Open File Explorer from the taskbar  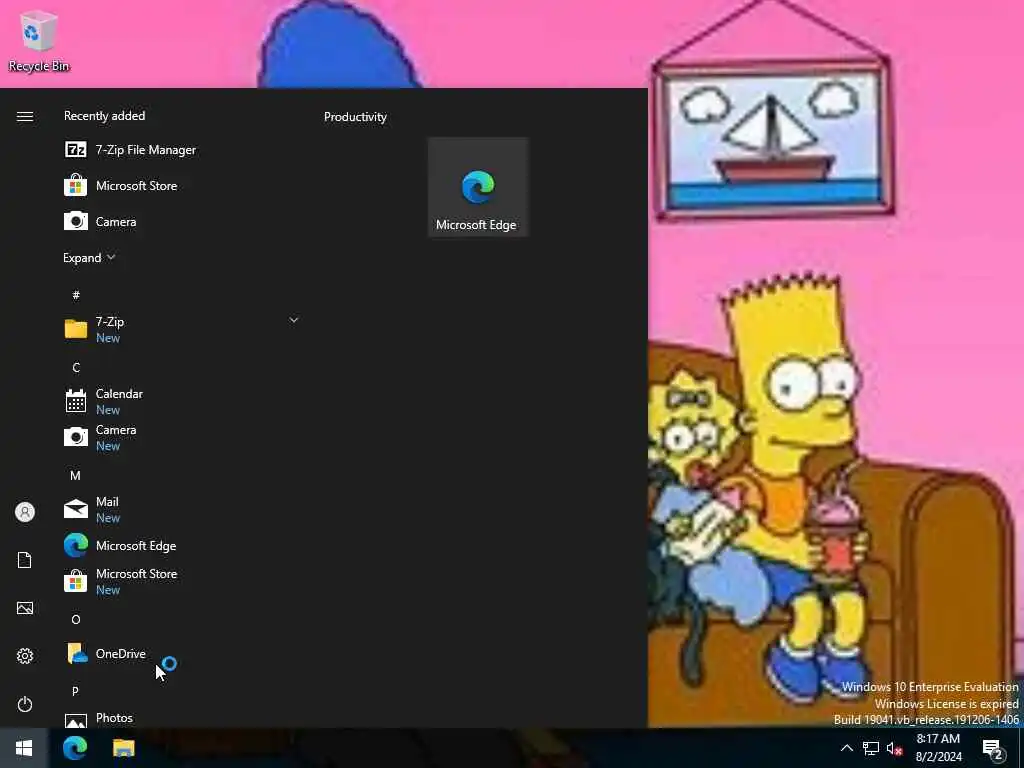tap(123, 748)
